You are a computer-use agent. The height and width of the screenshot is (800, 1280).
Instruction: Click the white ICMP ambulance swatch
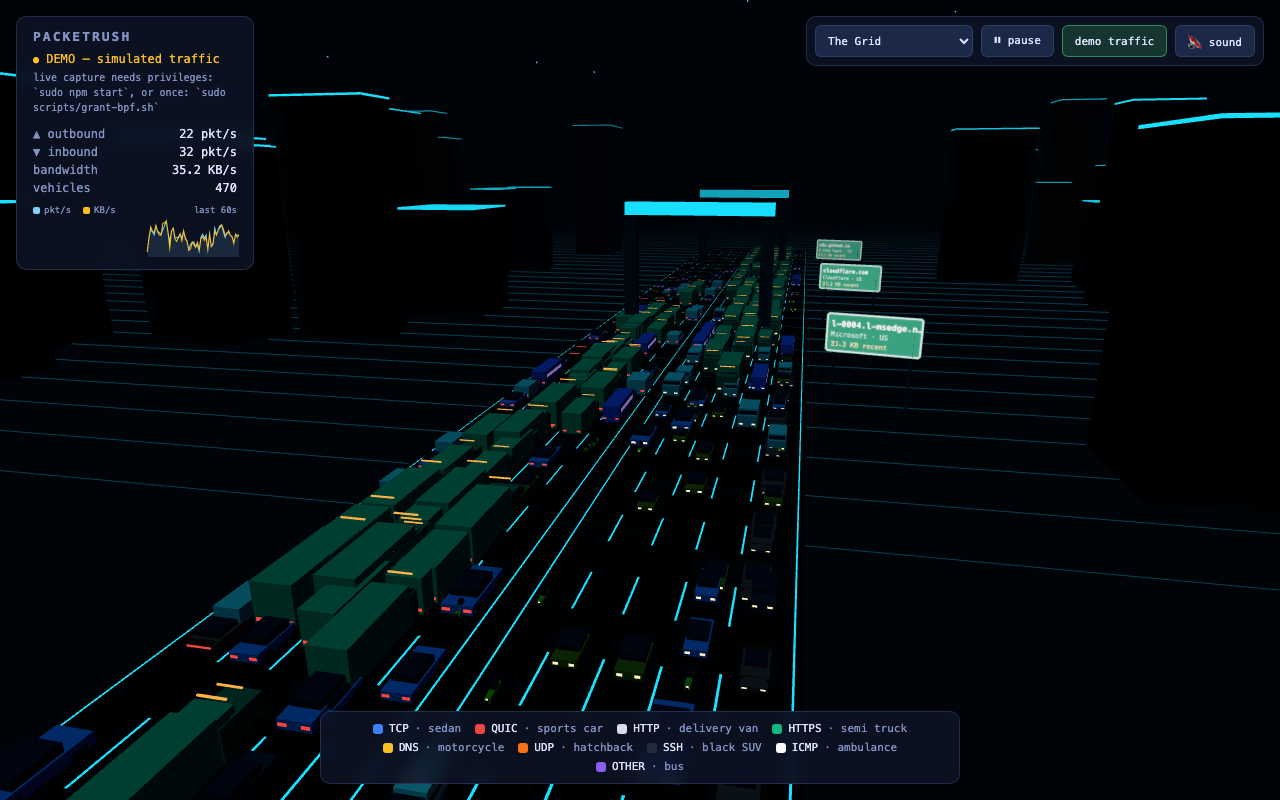(781, 748)
